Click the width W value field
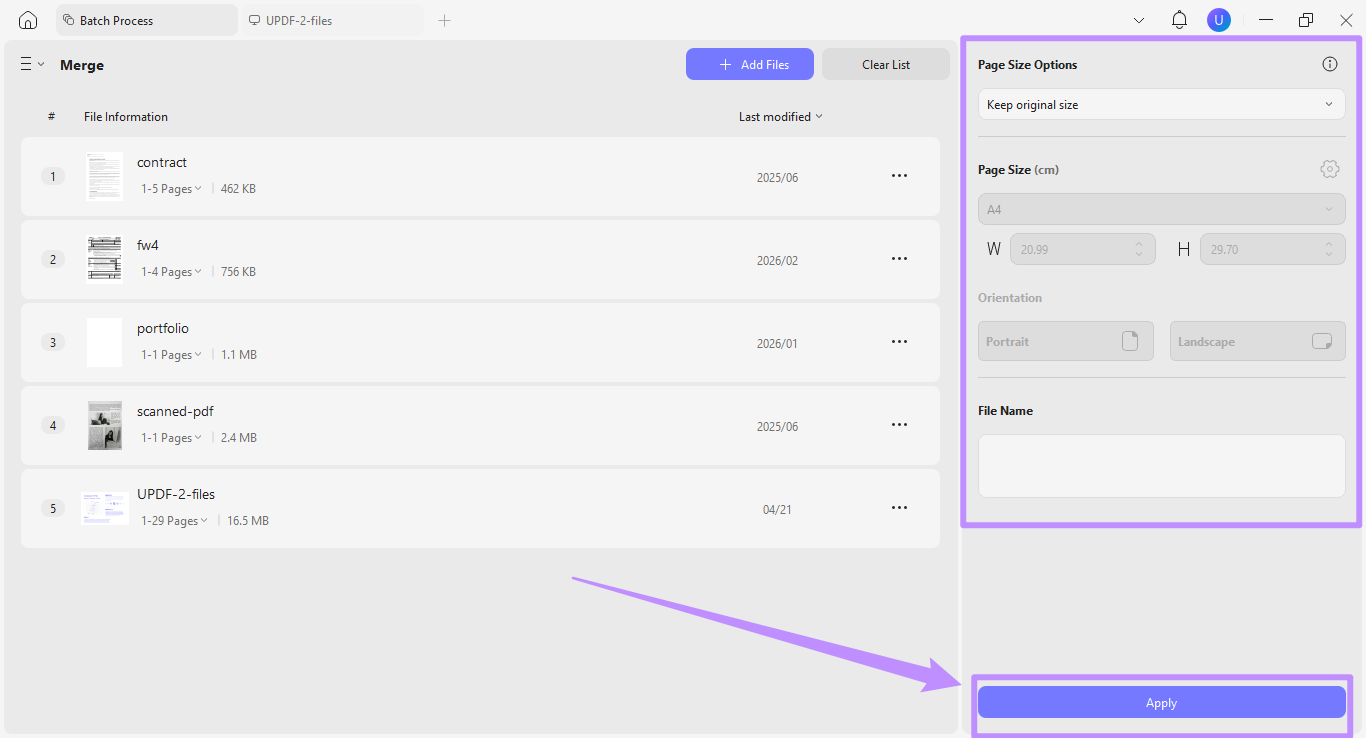This screenshot has height=738, width=1366. click(x=1082, y=249)
